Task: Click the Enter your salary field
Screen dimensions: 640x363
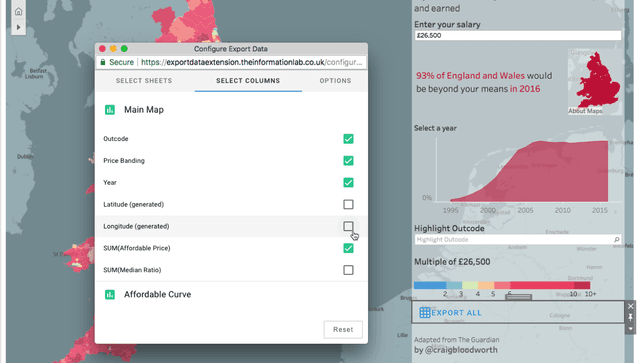Action: tap(518, 36)
